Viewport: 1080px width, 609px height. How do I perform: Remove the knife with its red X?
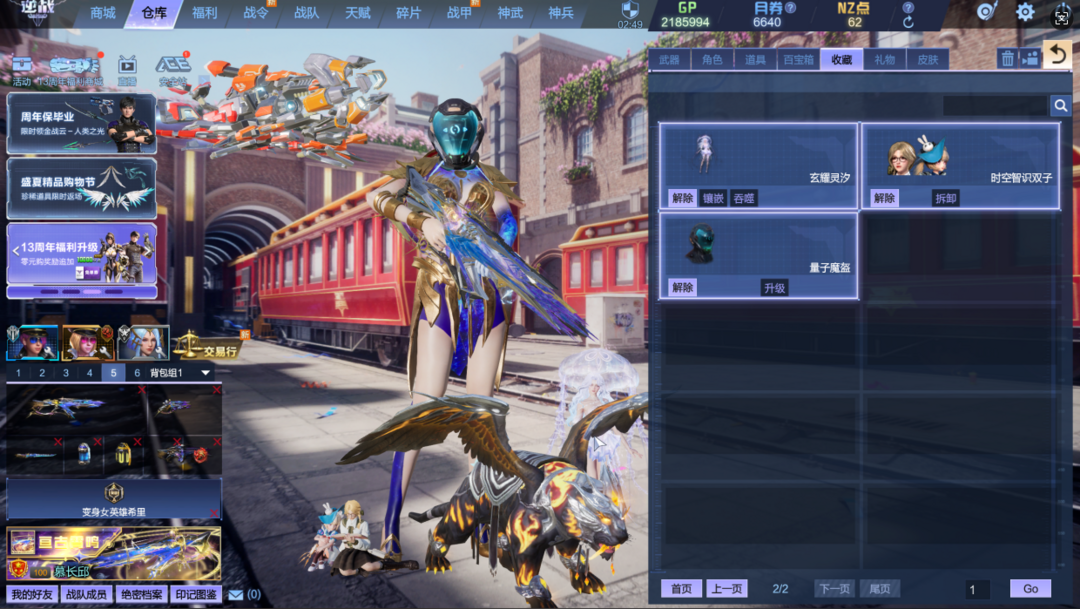coord(58,442)
